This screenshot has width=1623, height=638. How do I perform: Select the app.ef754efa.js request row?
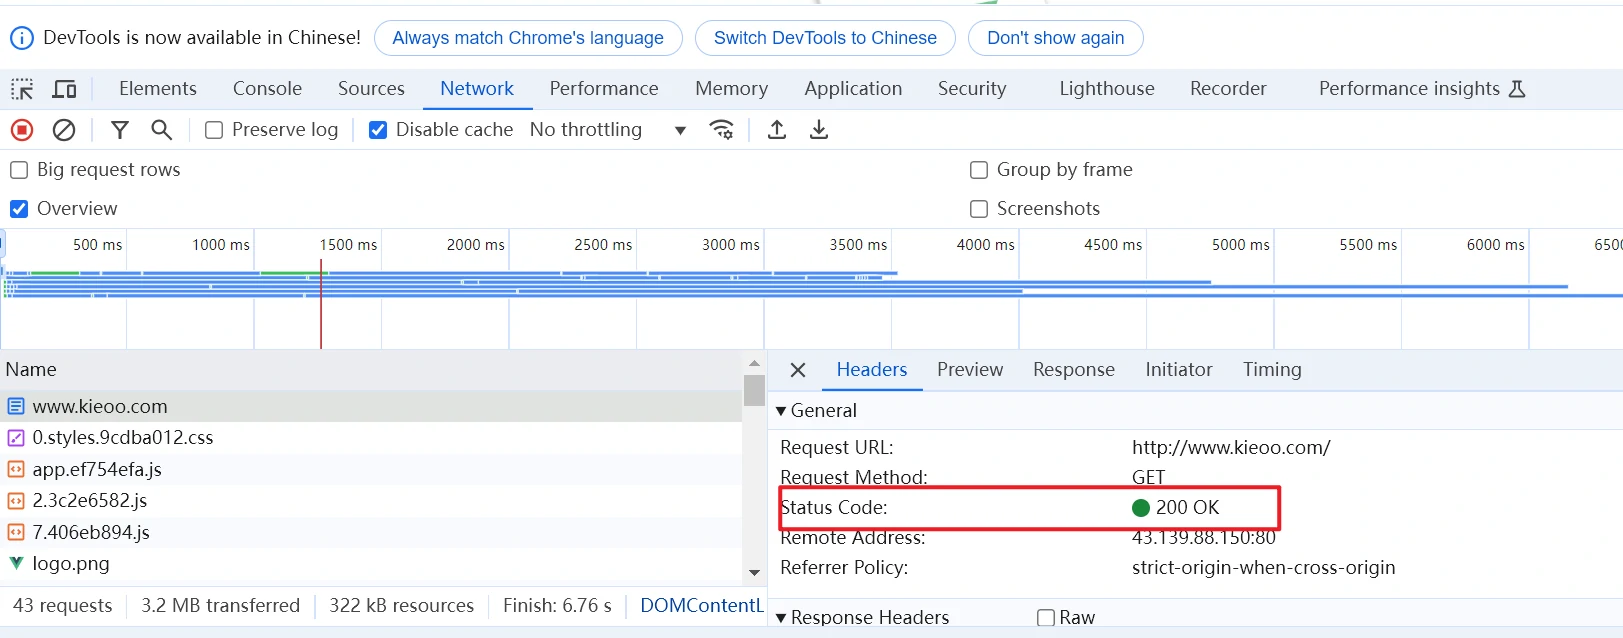click(97, 469)
